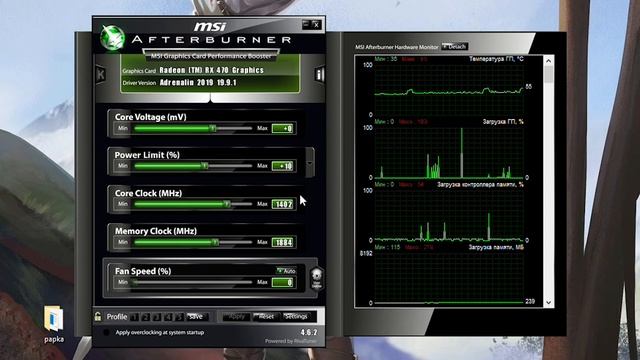Open the Settings dialog

coord(297,317)
